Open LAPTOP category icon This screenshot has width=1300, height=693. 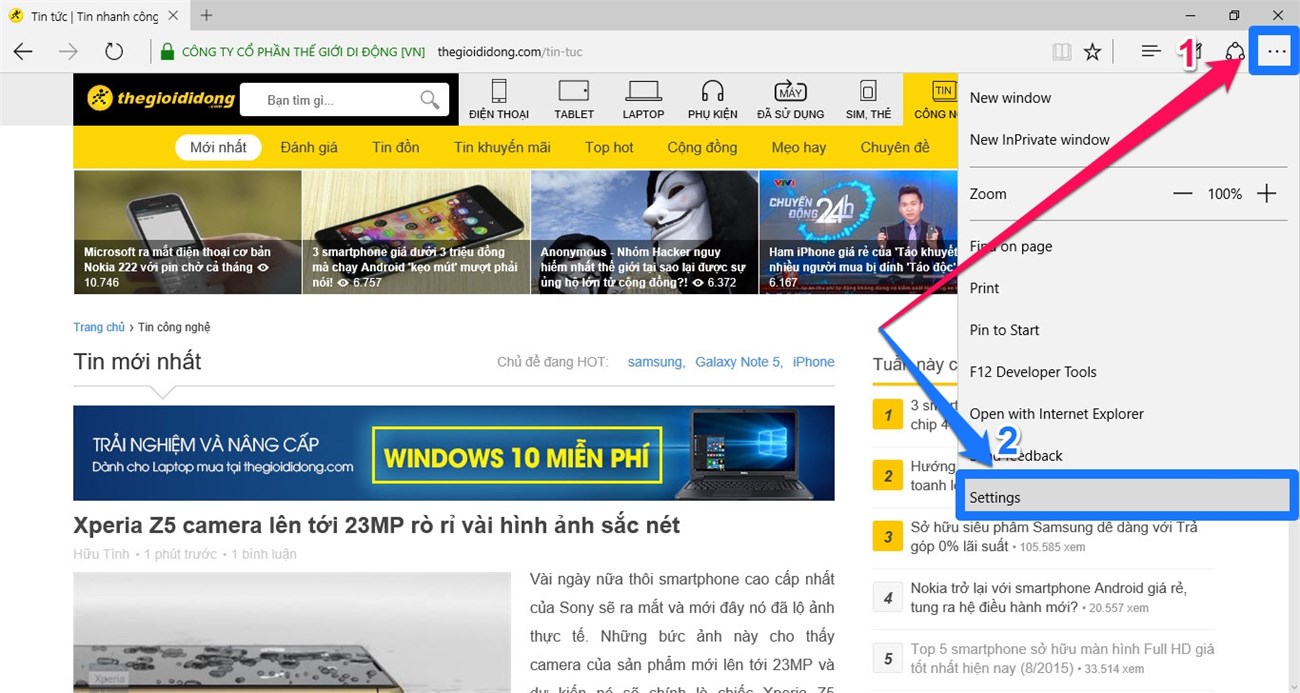point(643,99)
